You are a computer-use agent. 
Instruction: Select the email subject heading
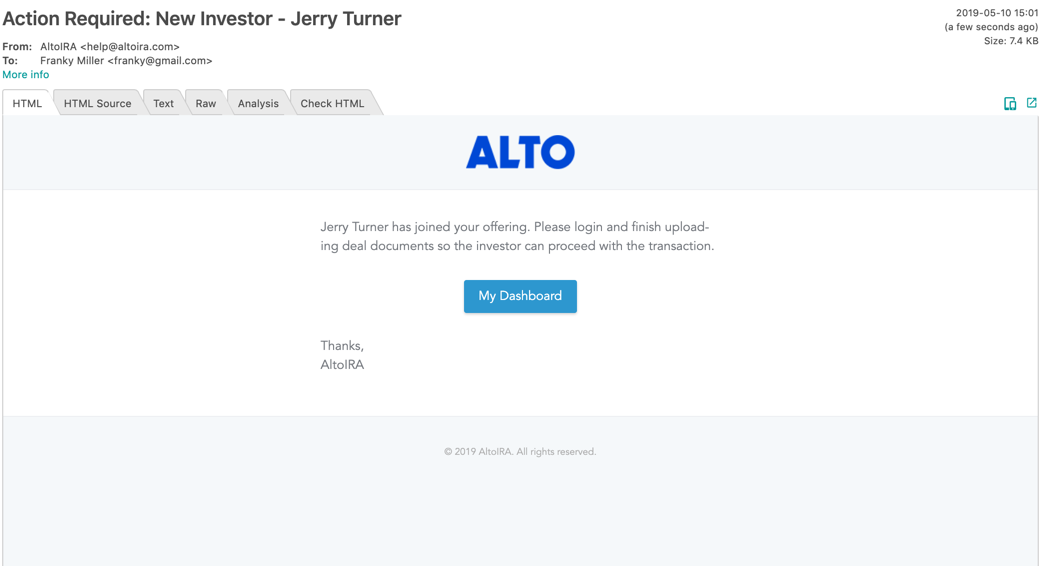pos(201,19)
